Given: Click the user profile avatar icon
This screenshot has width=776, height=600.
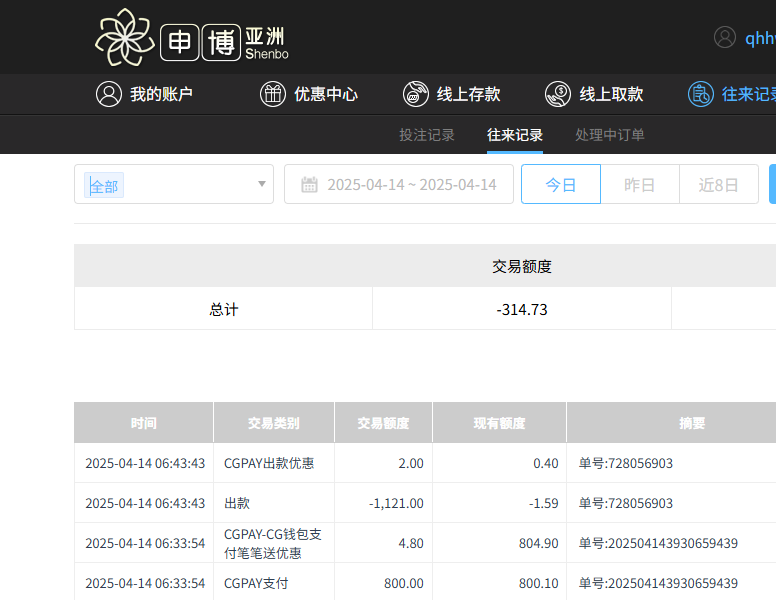Looking at the screenshot, I should (725, 38).
